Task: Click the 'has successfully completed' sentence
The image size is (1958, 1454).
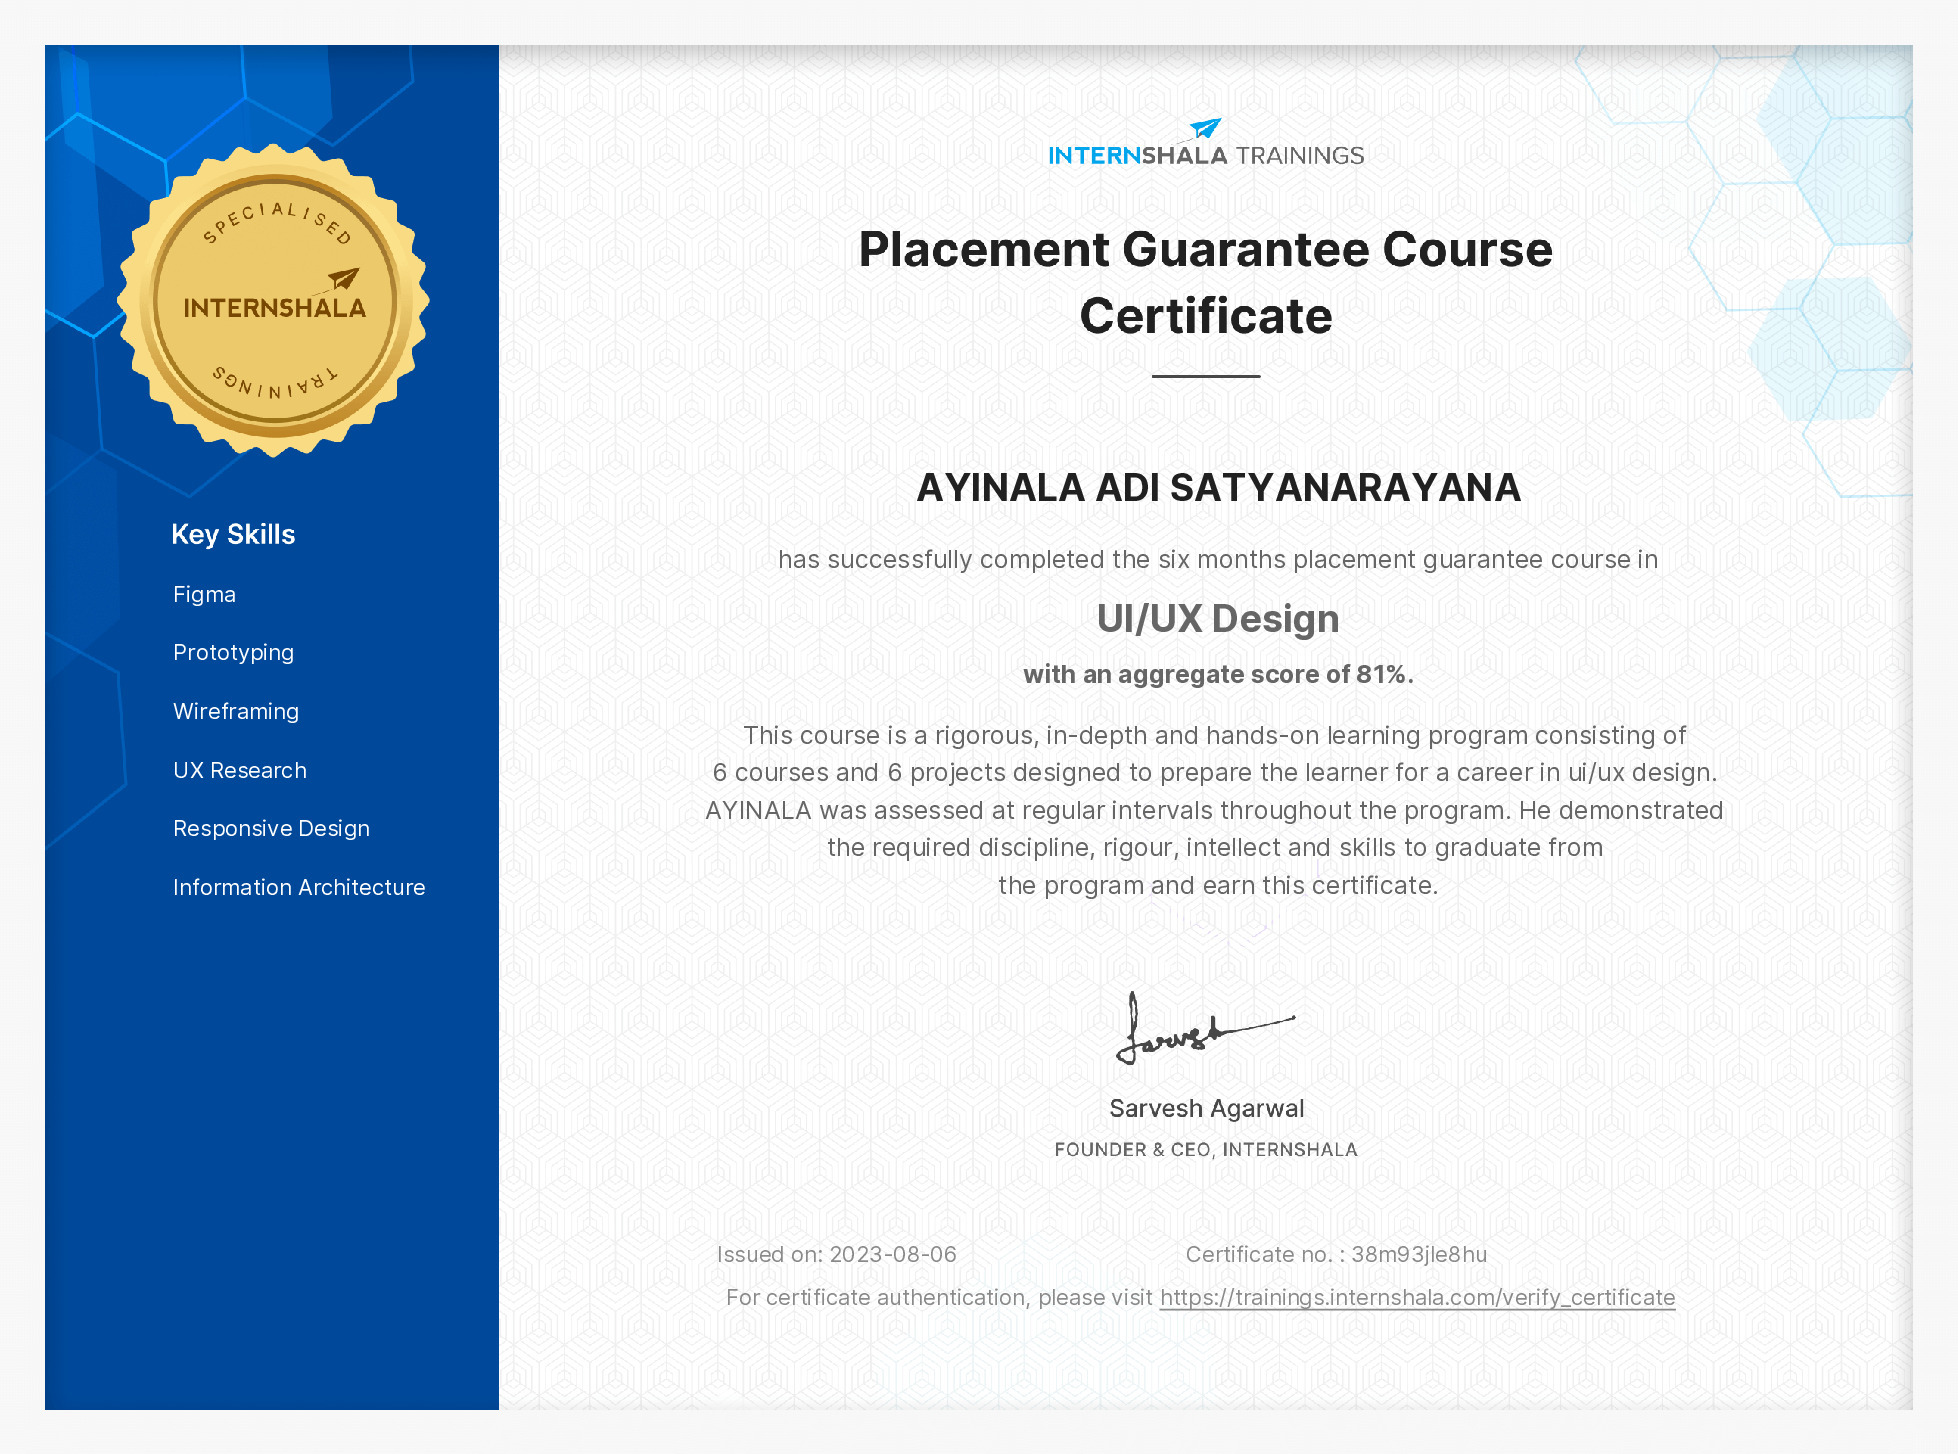Action: (1218, 560)
